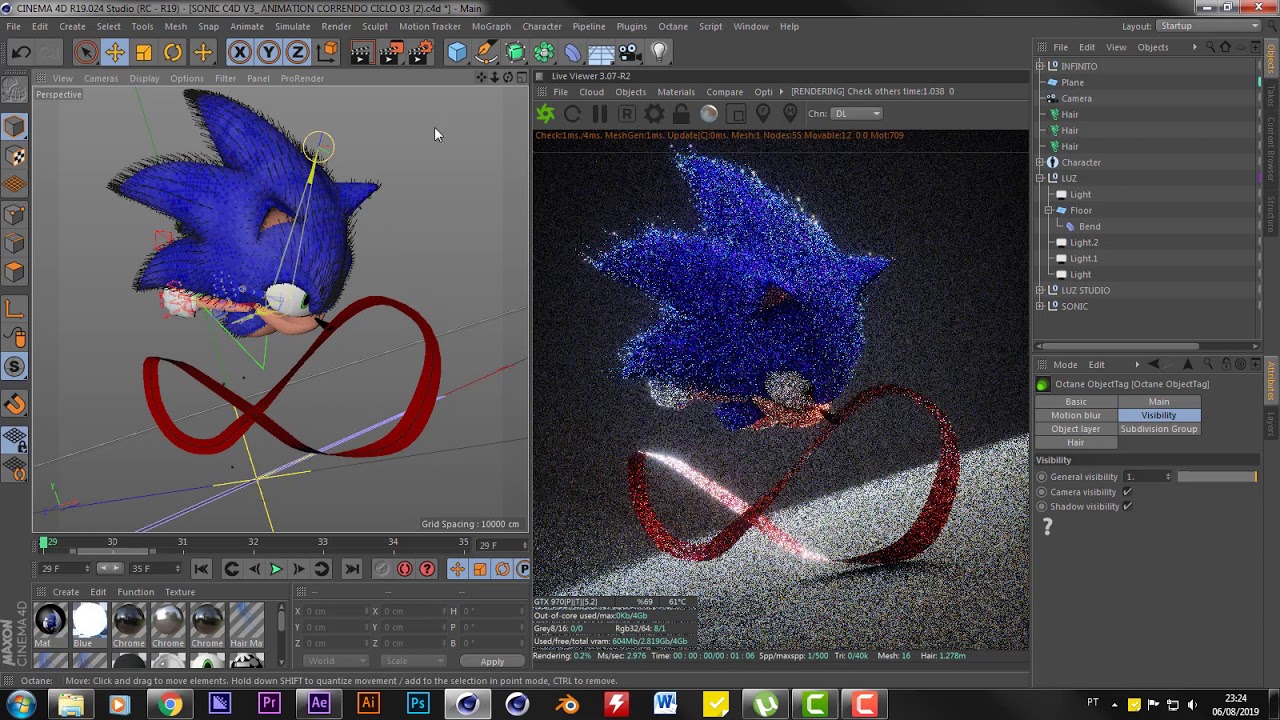
Task: Click Render View clapperboard icon
Action: [361, 52]
